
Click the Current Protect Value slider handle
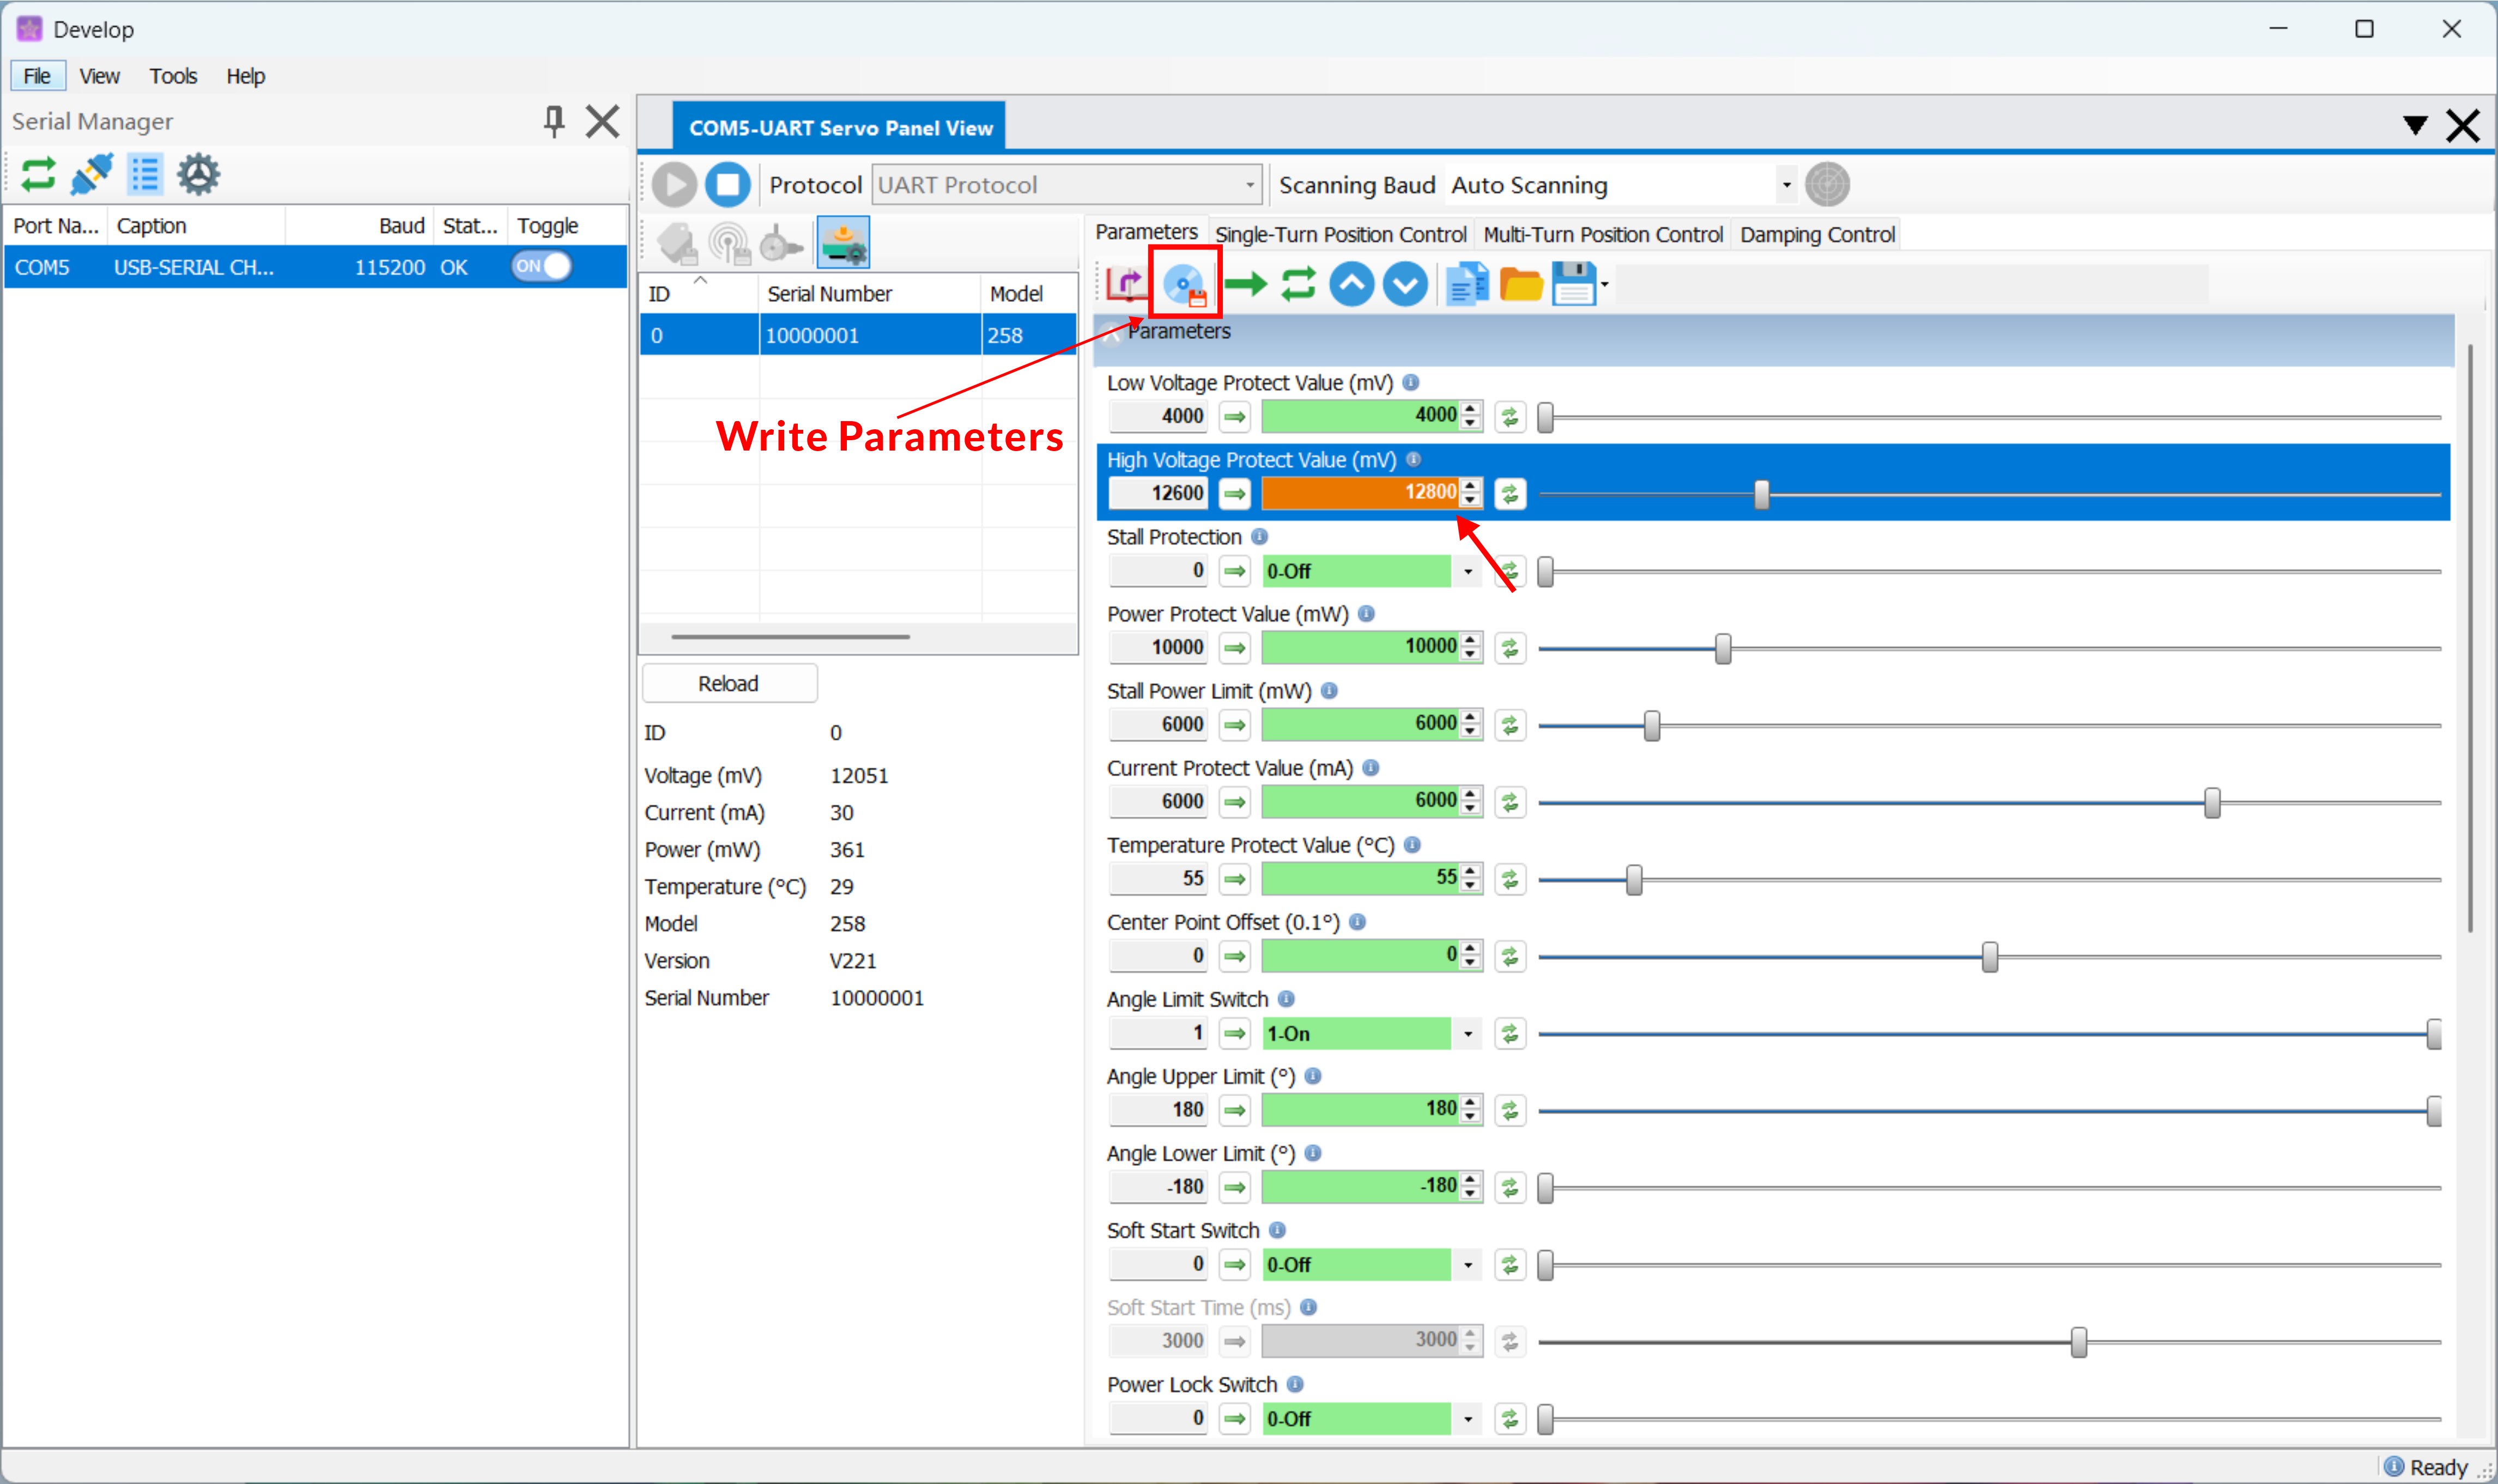[2212, 803]
